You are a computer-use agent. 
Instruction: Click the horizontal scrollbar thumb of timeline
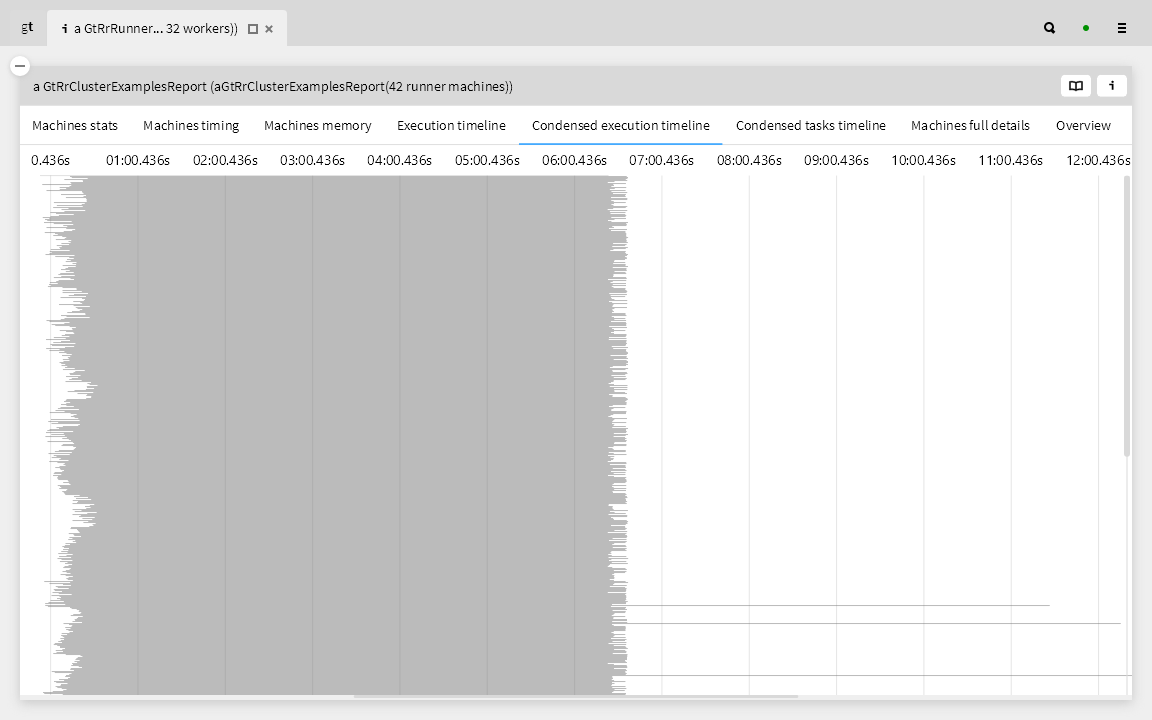coord(575,696)
